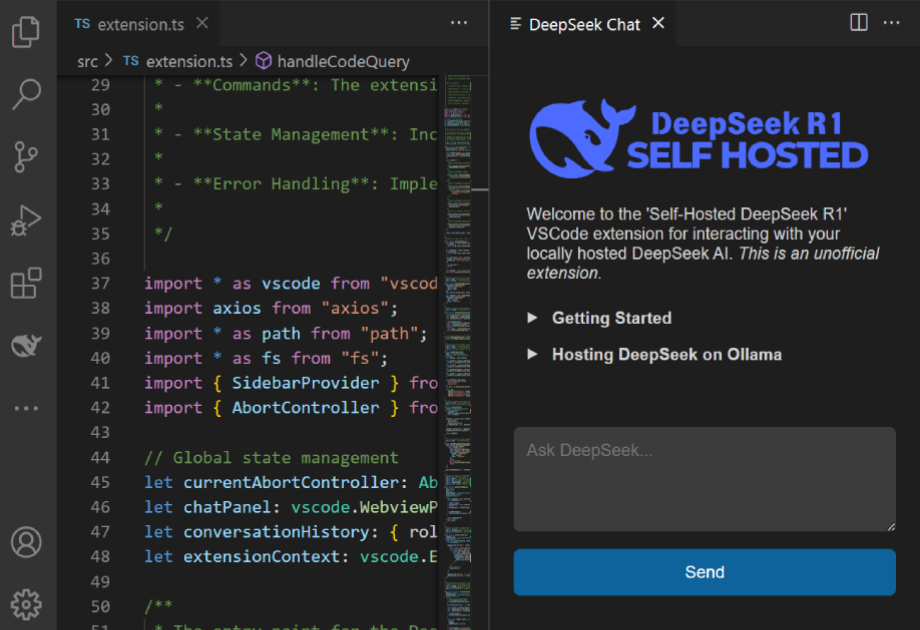Open the Source Control view
This screenshot has width=920, height=630.
click(x=26, y=157)
